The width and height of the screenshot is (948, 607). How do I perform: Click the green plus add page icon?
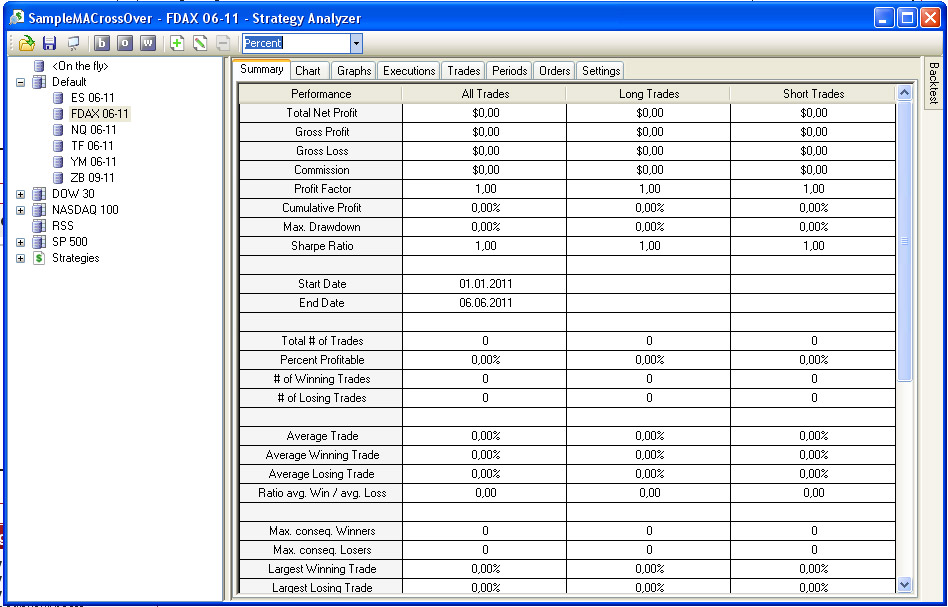[x=177, y=43]
